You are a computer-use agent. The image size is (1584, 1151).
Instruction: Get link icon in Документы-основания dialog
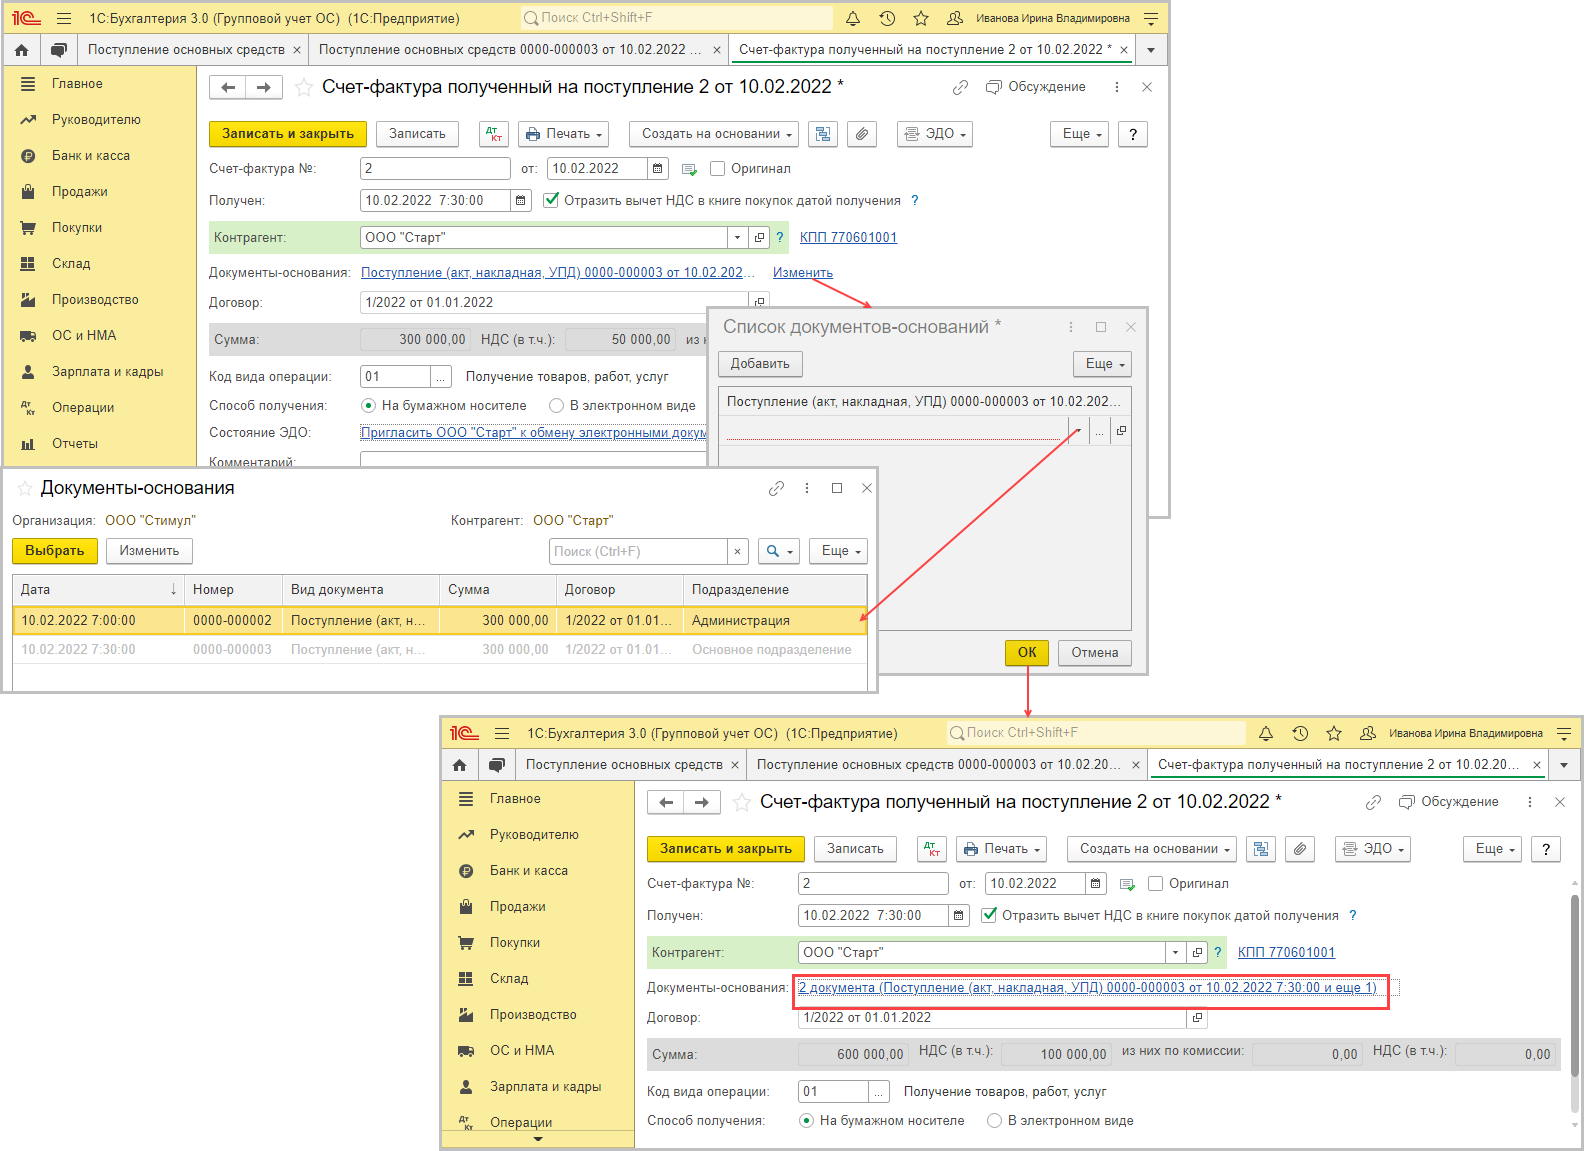[x=776, y=488]
